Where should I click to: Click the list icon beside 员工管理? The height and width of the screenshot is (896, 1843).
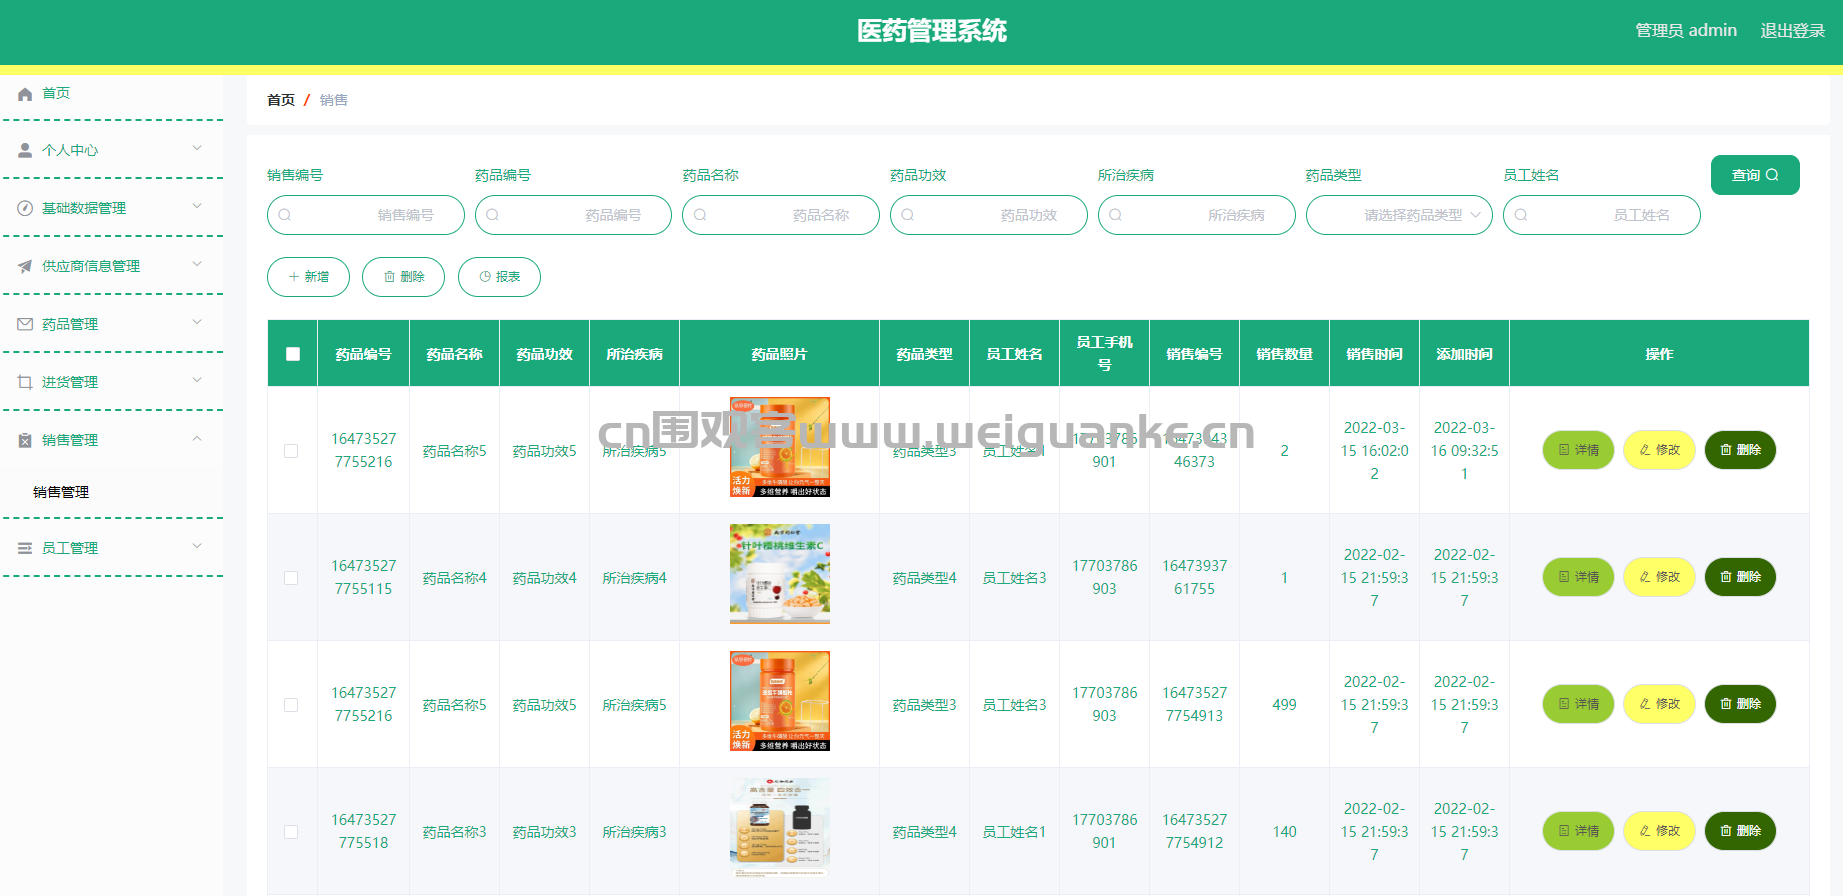(x=25, y=548)
